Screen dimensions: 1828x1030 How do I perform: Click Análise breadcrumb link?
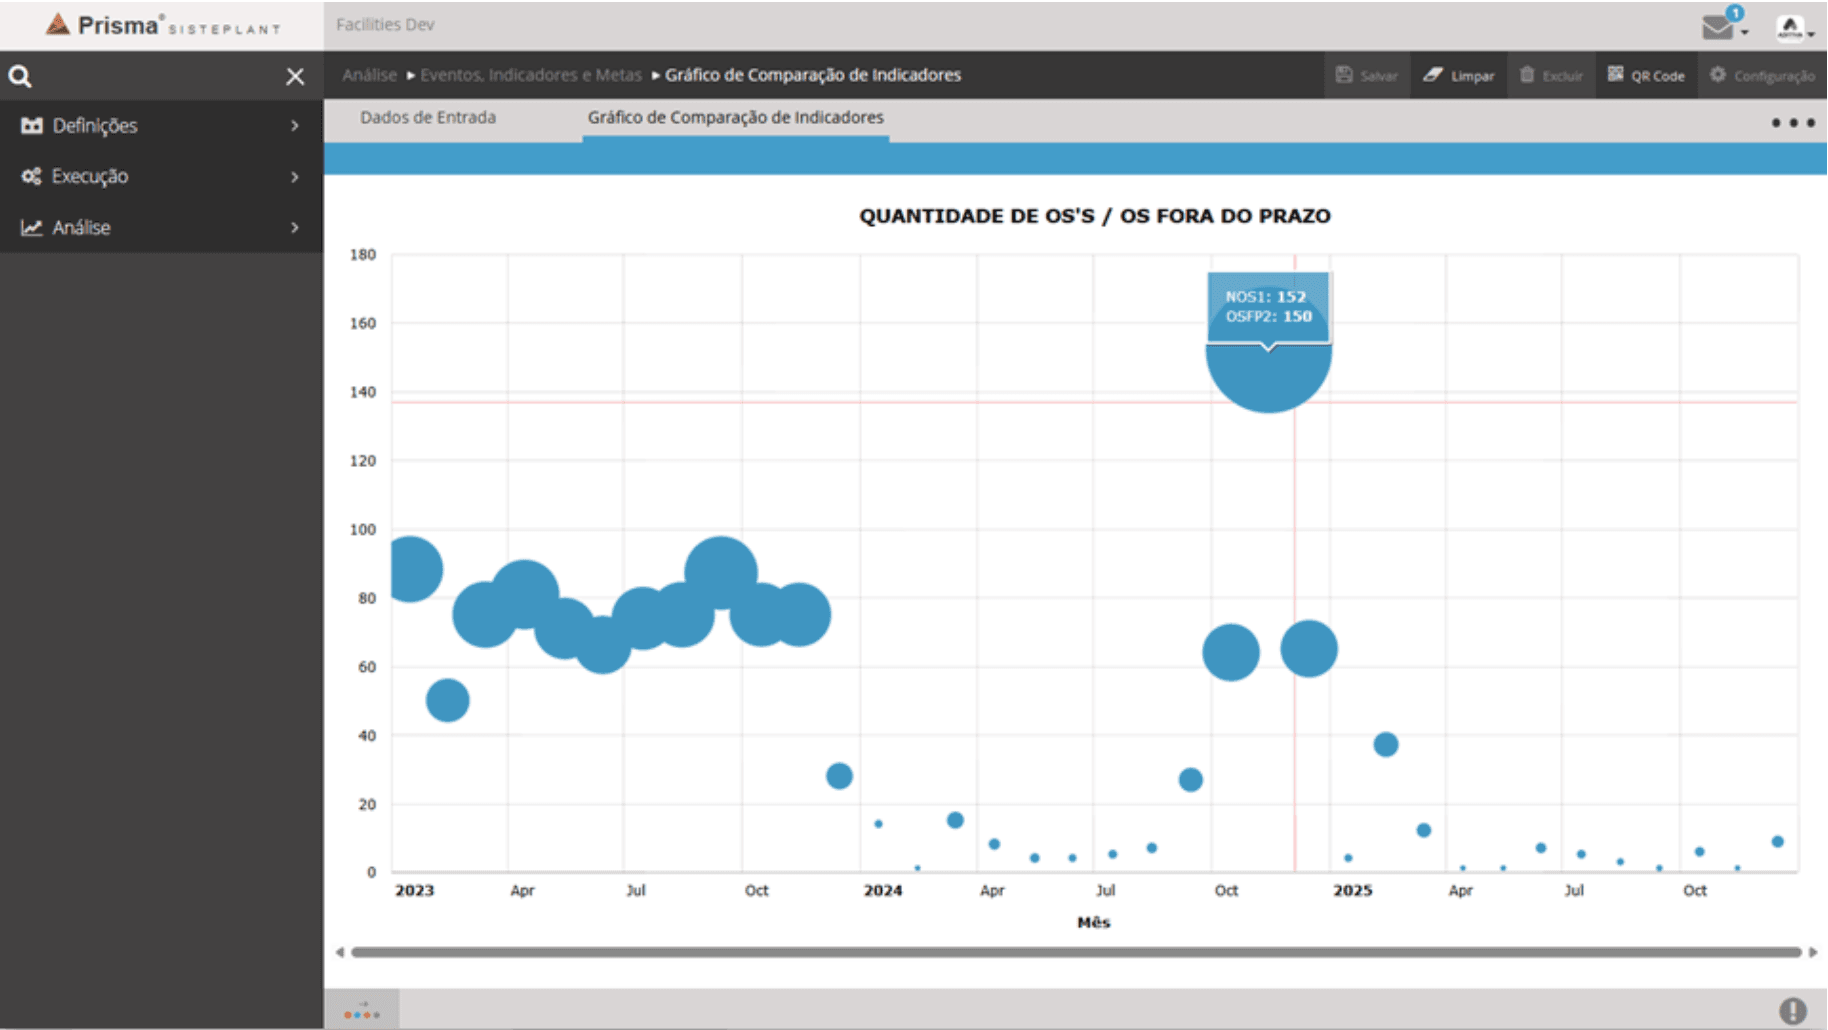coord(369,75)
